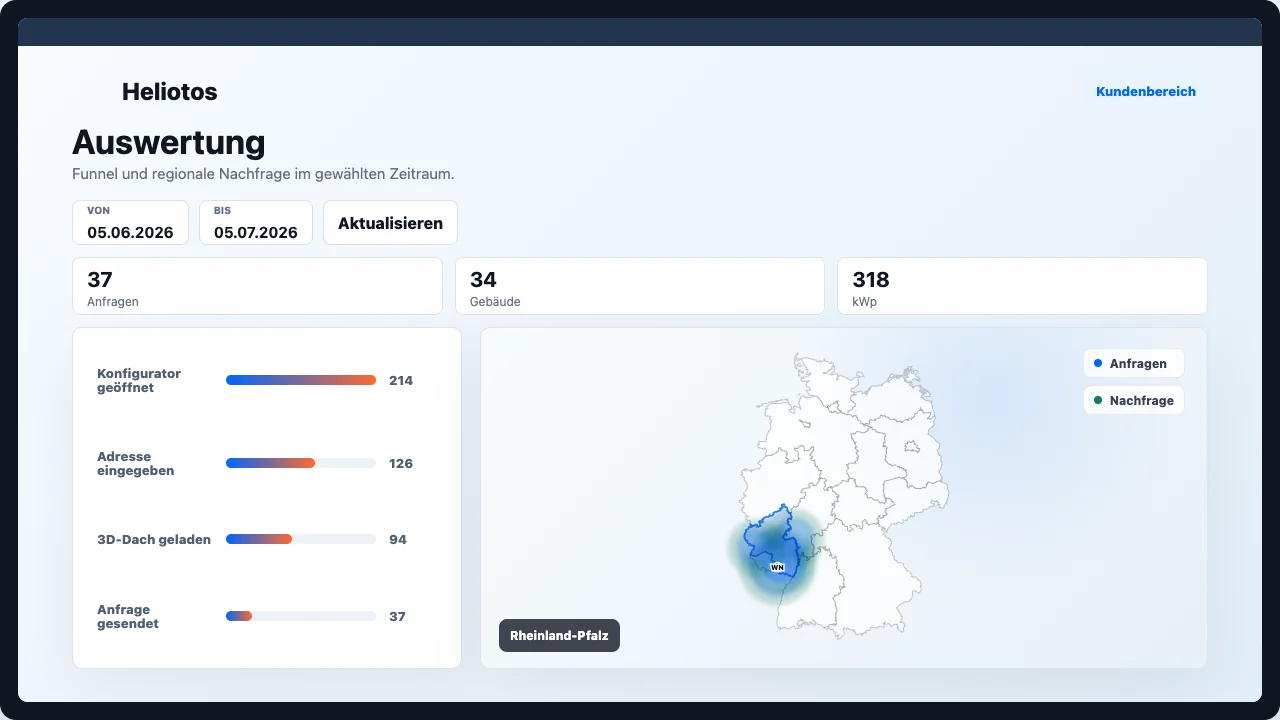Toggle the Nachfrage map legend
This screenshot has width=1280, height=720.
pos(1133,400)
